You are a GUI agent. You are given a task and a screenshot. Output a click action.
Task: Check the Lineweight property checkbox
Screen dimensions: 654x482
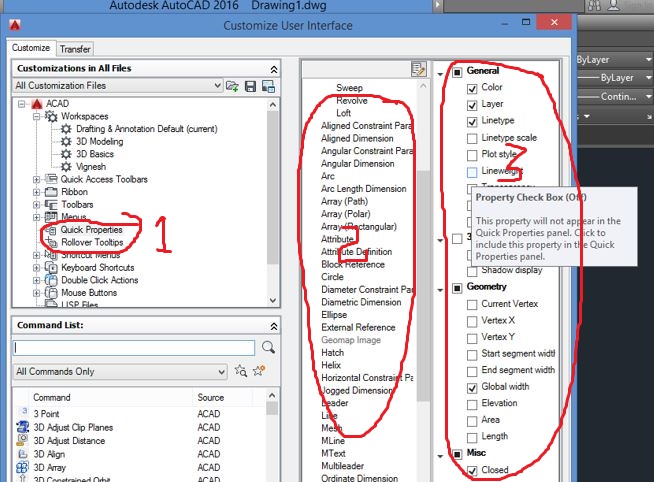pos(472,172)
